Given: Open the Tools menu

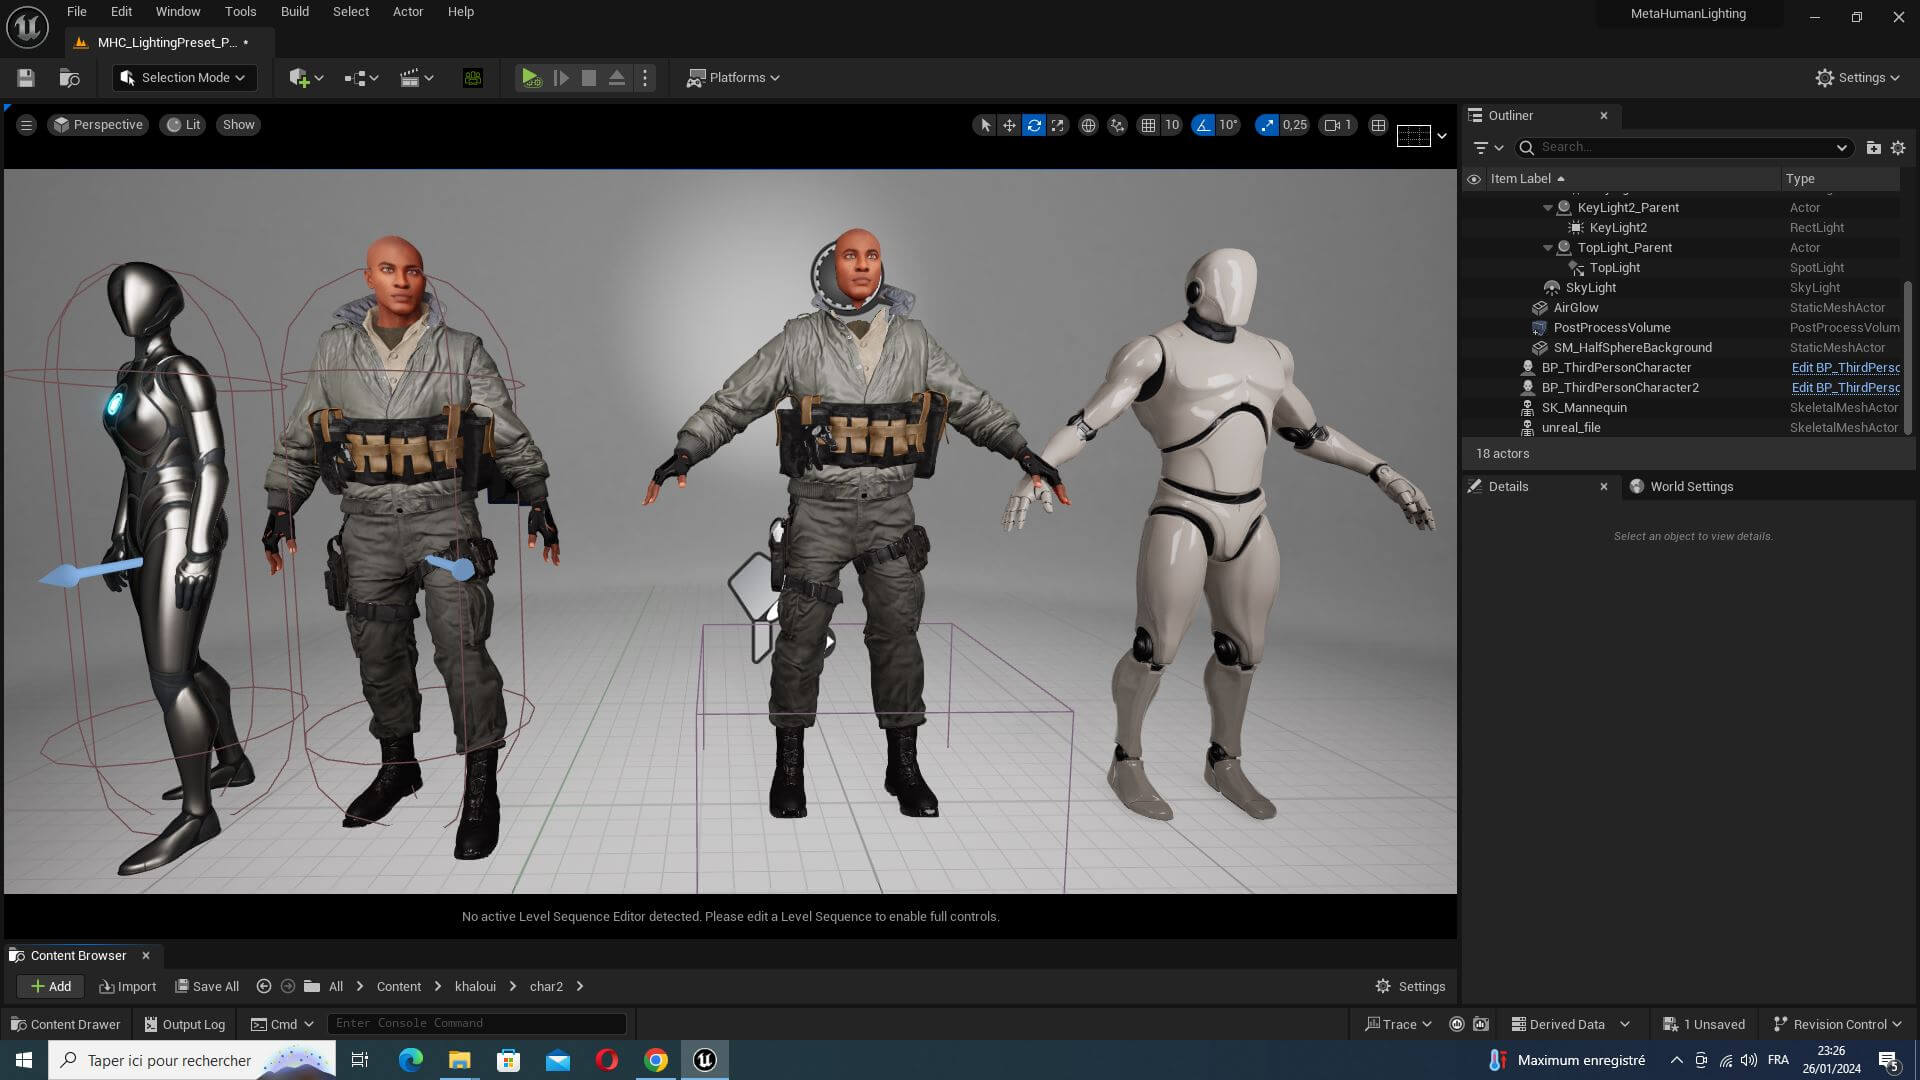Looking at the screenshot, I should (x=240, y=12).
